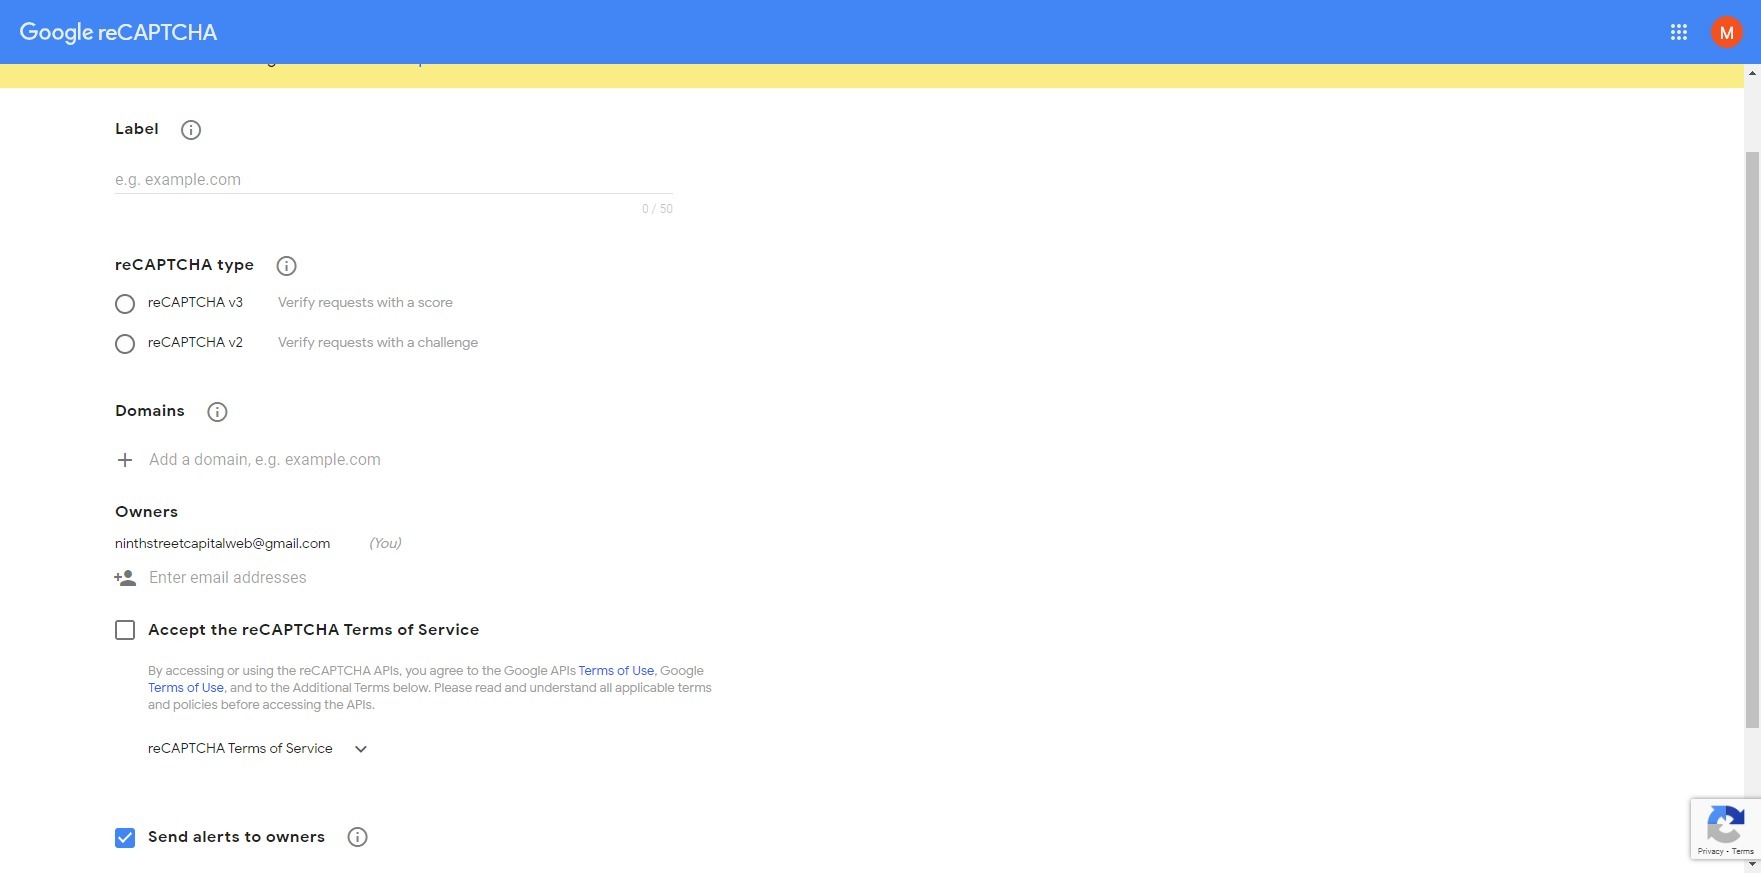Click the scrollbar down arrow
Viewport: 1761px width, 873px height.
1752,864
